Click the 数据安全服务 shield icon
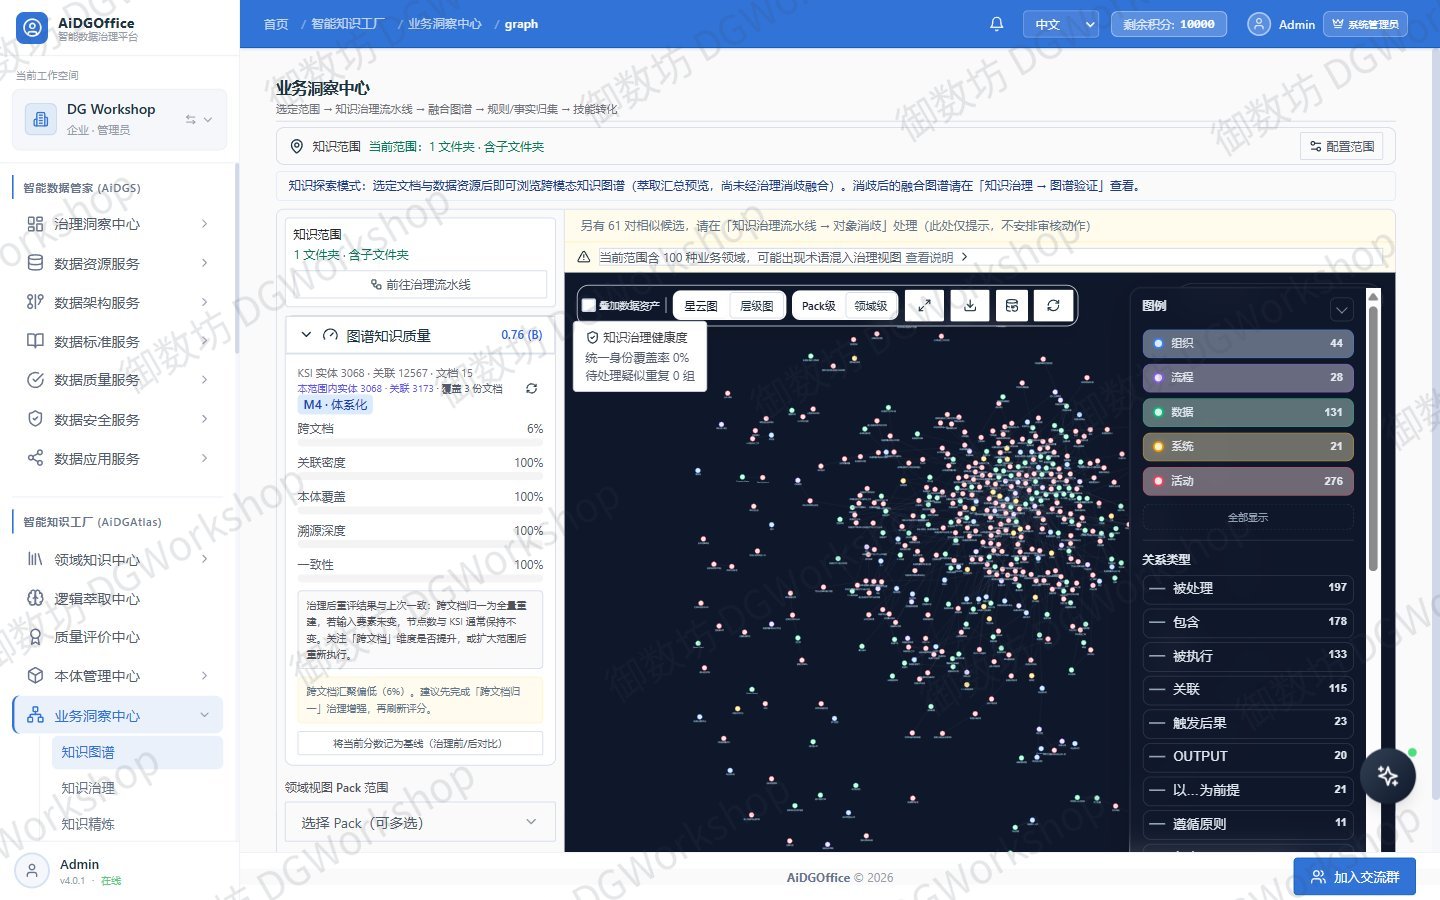 [x=35, y=419]
